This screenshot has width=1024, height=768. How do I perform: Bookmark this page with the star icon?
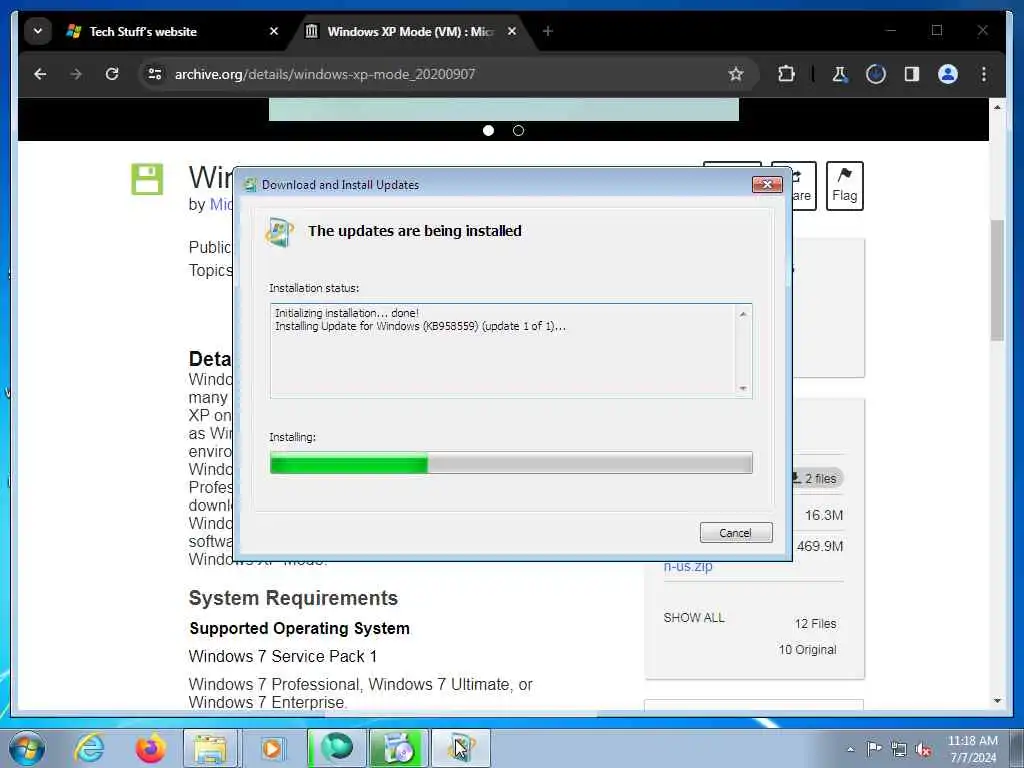coord(735,74)
